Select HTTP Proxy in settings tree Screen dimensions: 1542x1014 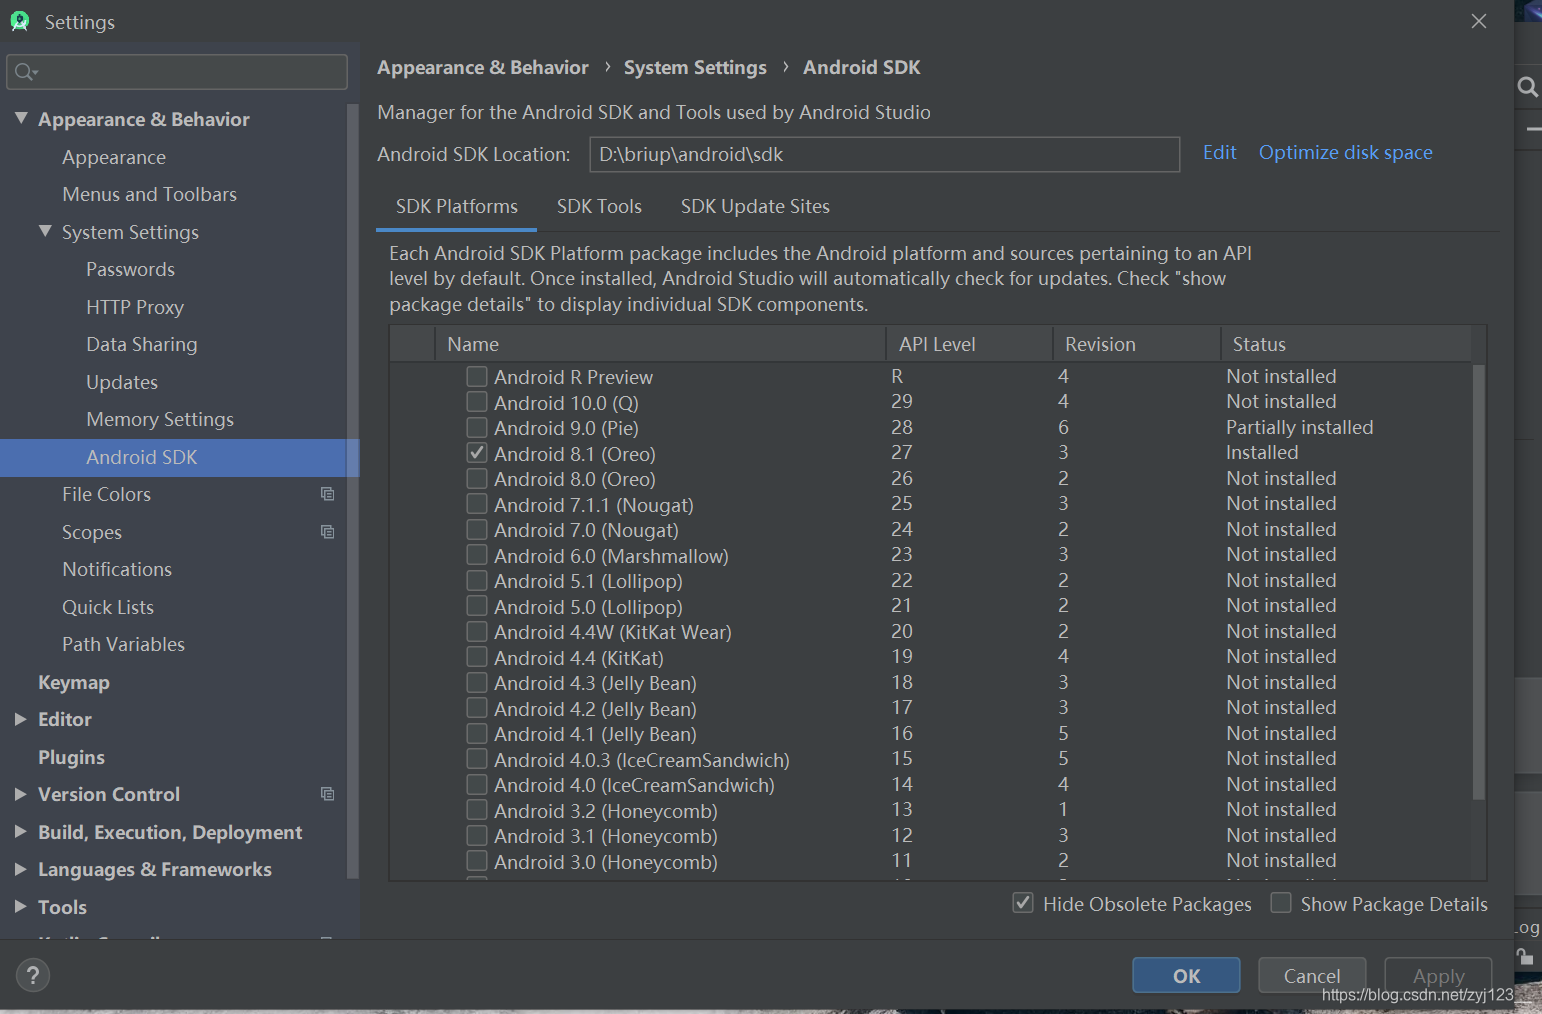click(x=135, y=307)
